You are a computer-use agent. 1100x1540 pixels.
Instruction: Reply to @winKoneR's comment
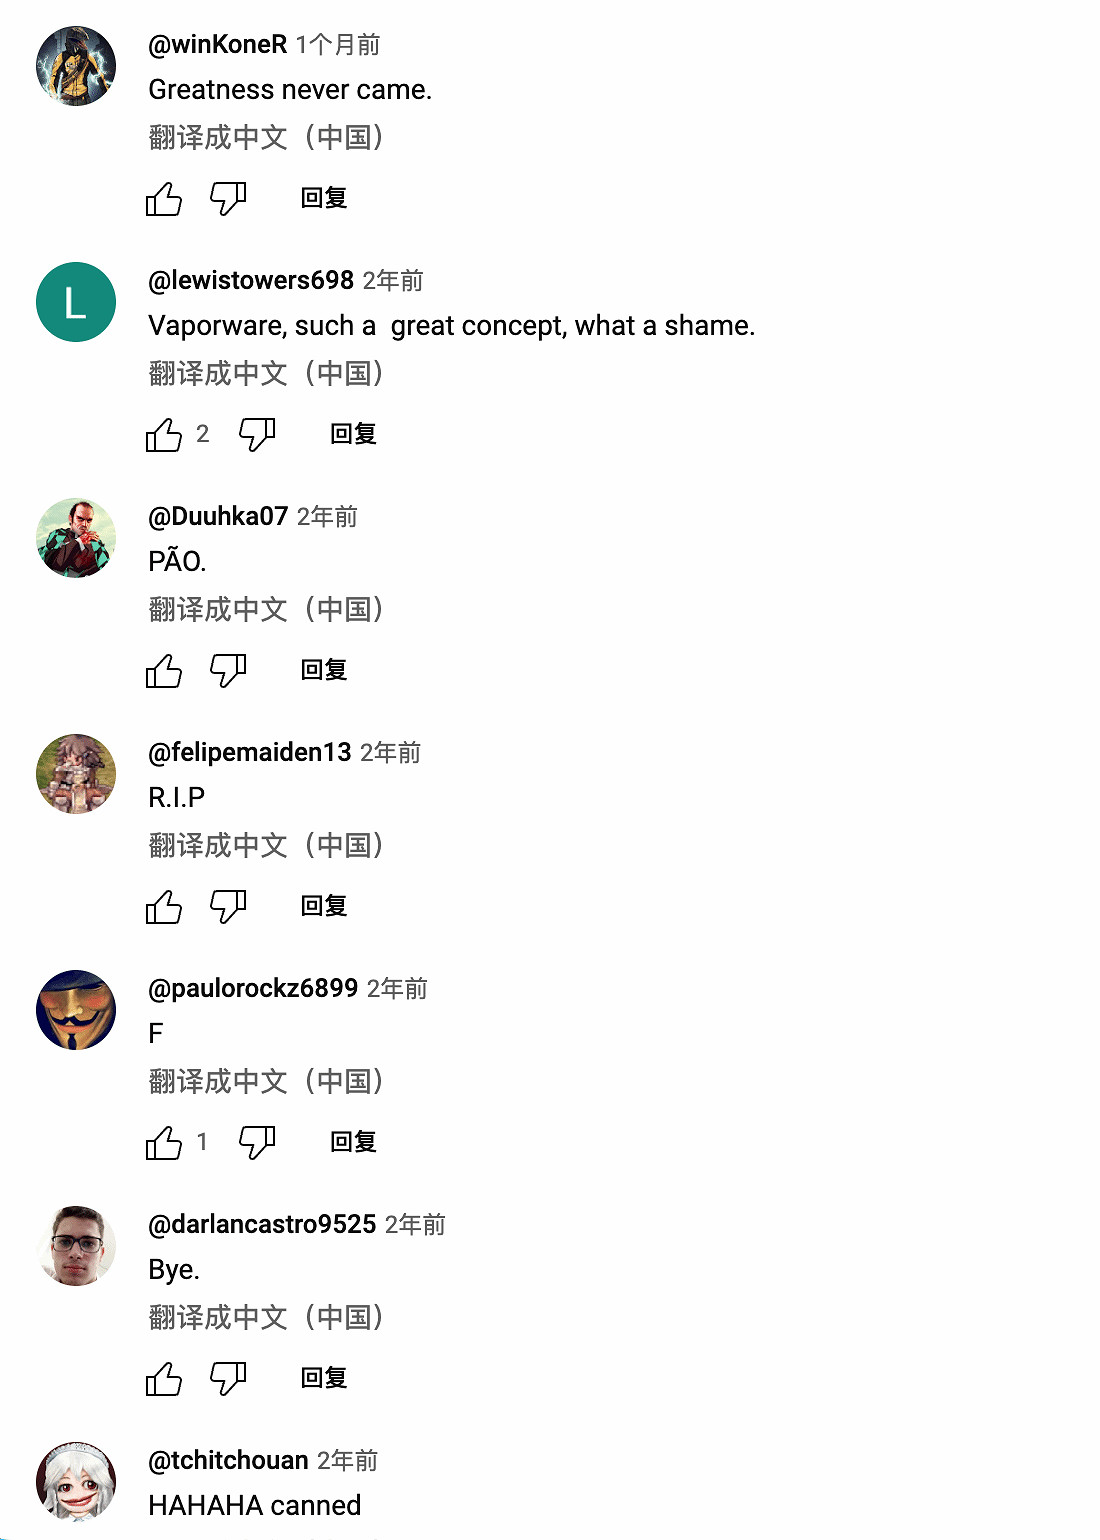point(324,198)
